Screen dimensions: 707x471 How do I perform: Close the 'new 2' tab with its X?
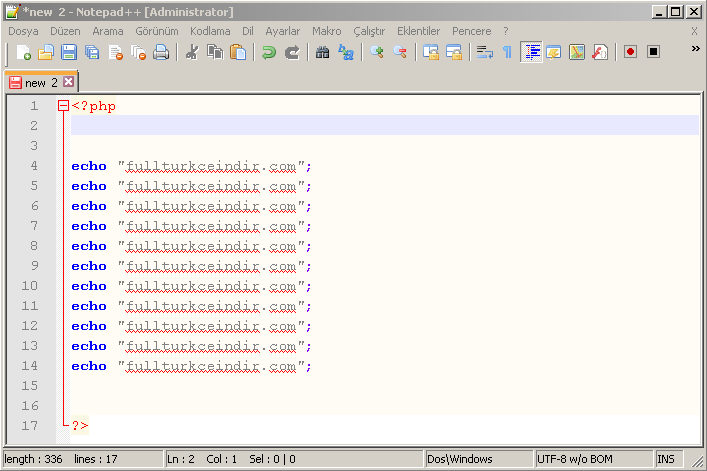(69, 82)
